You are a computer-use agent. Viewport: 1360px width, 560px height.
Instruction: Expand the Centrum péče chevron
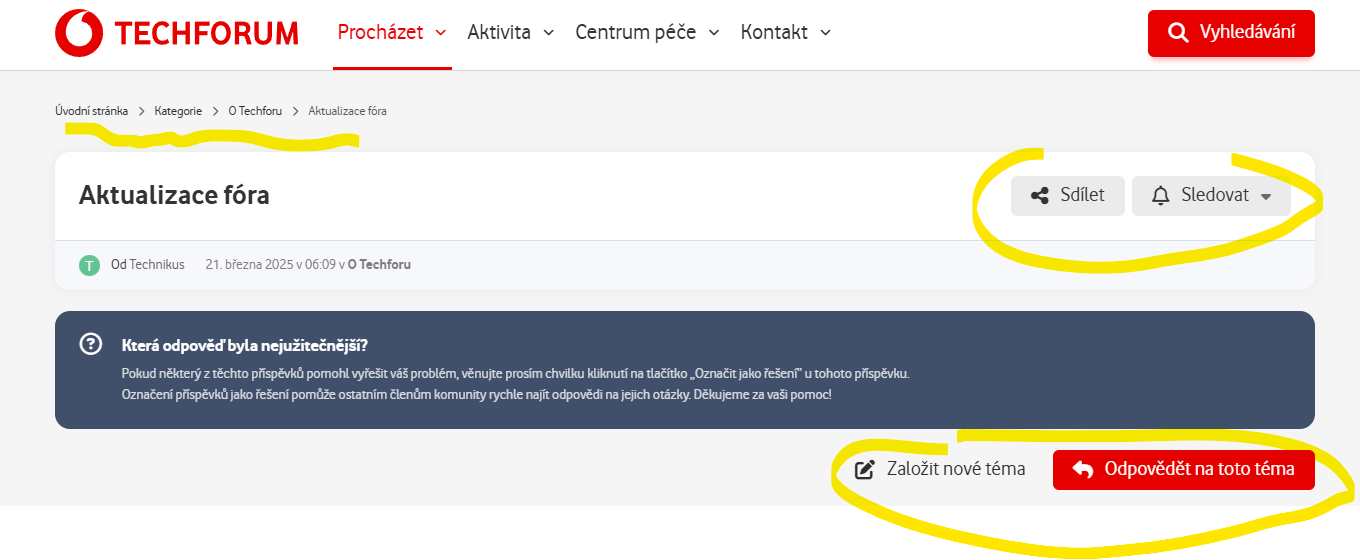(x=714, y=33)
